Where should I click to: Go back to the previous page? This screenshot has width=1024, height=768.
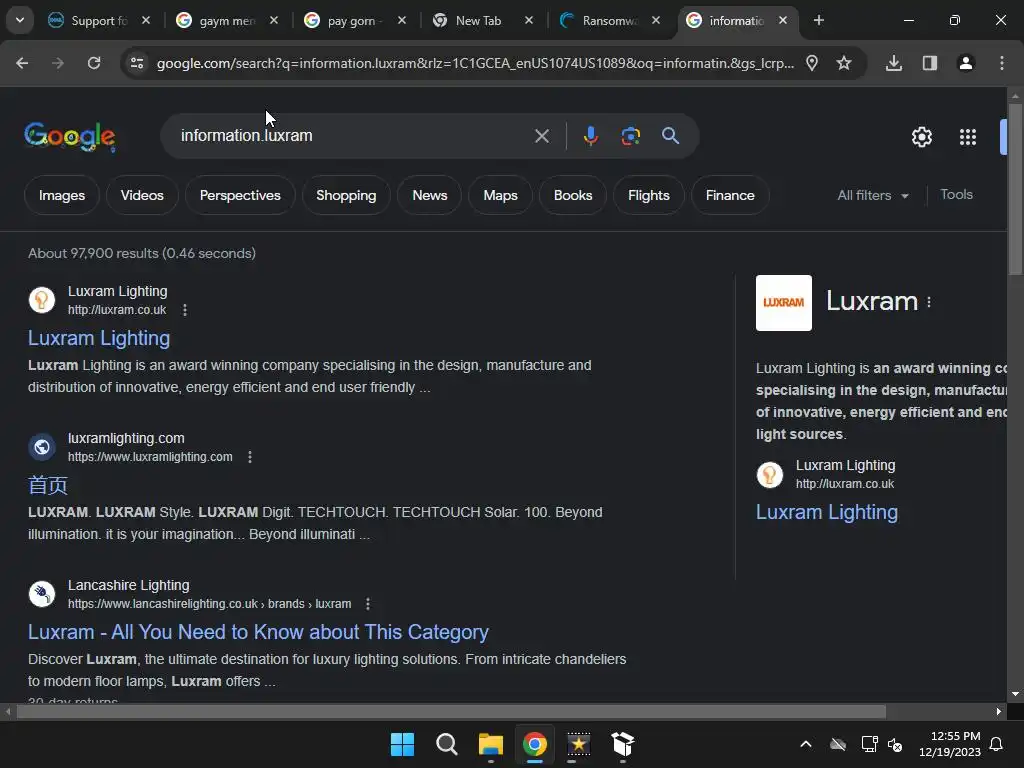[x=22, y=63]
